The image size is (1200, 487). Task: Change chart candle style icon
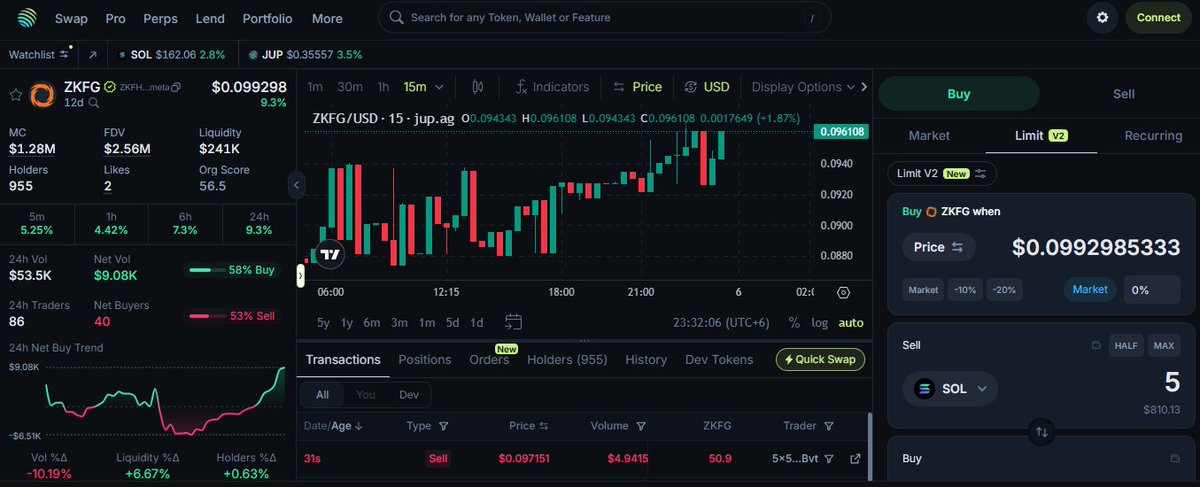[x=478, y=87]
